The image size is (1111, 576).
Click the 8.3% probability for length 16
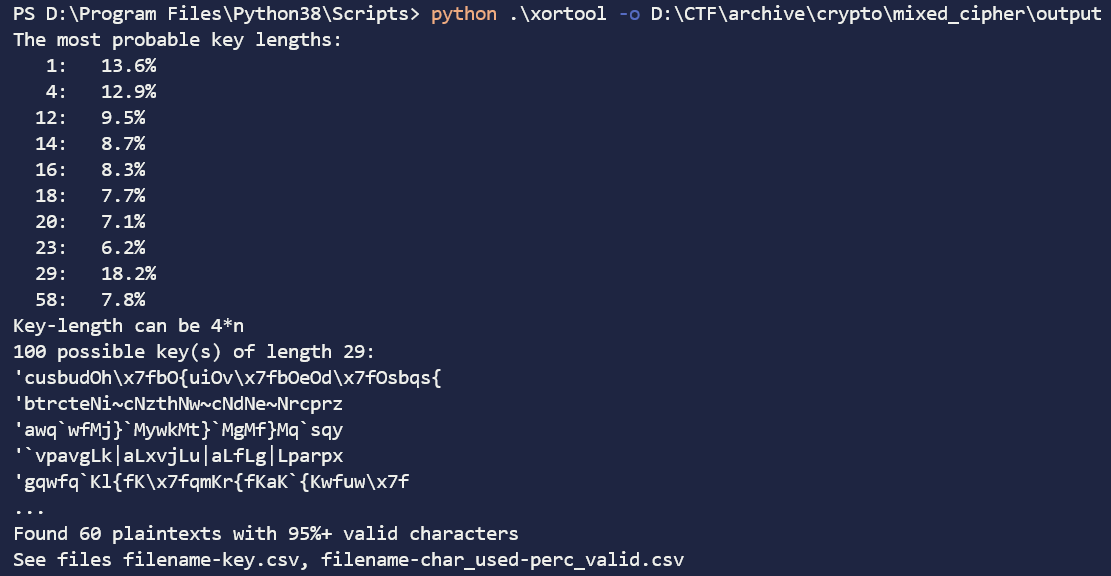click(x=123, y=170)
